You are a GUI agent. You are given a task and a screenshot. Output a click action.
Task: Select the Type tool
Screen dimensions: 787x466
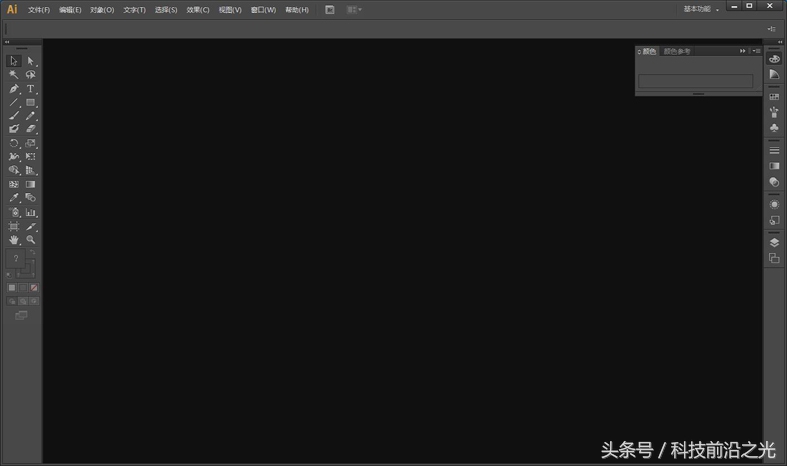click(31, 89)
